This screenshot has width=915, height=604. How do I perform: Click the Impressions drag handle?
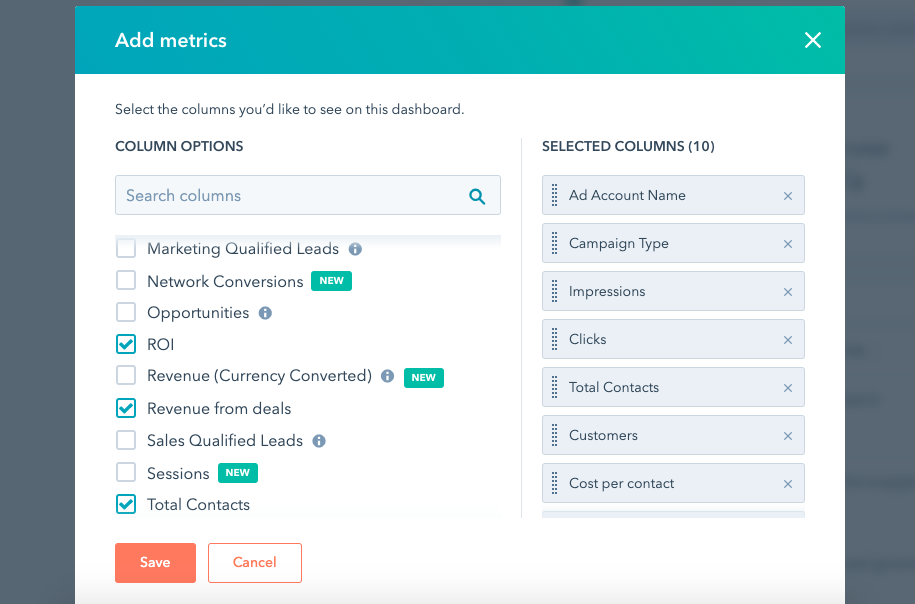tap(554, 291)
